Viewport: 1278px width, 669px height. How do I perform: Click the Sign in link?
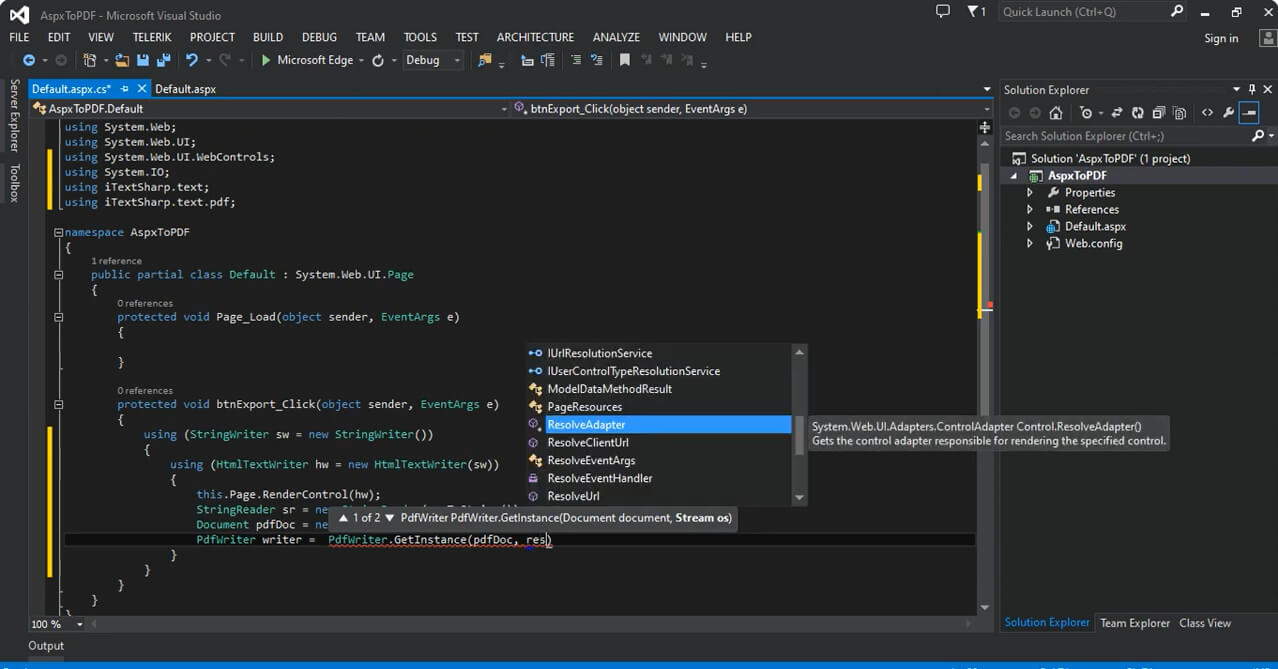(x=1220, y=38)
